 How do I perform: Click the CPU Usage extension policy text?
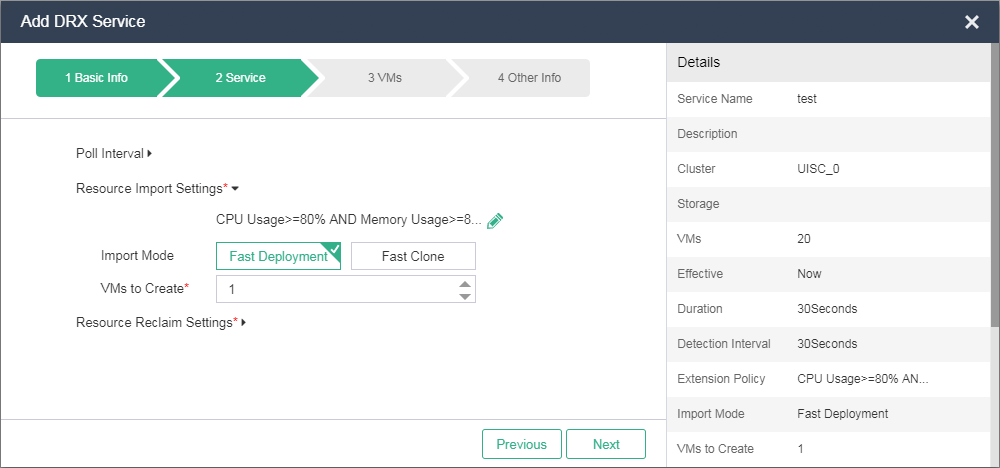[x=348, y=220]
